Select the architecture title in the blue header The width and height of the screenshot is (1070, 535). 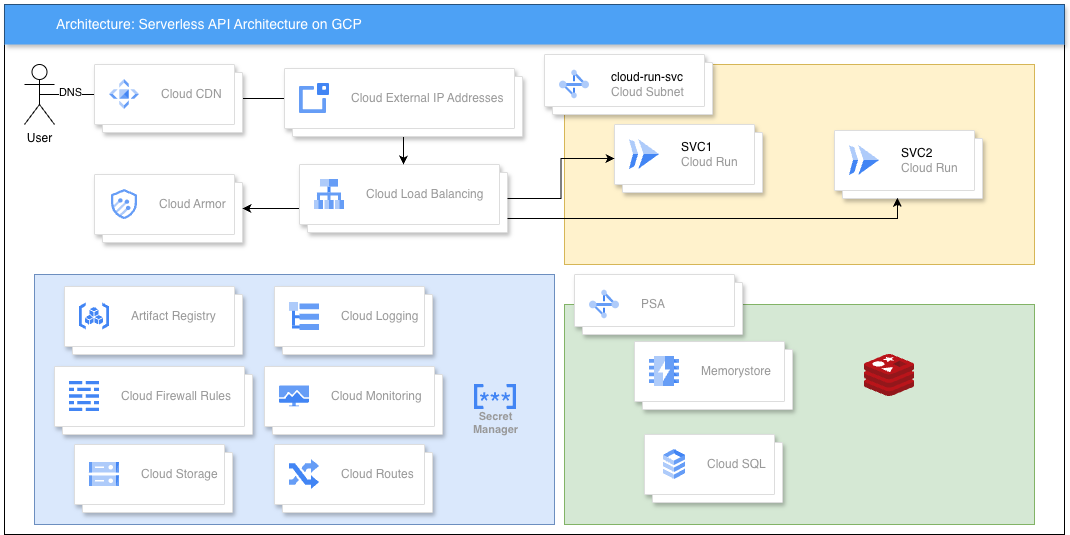(x=209, y=25)
